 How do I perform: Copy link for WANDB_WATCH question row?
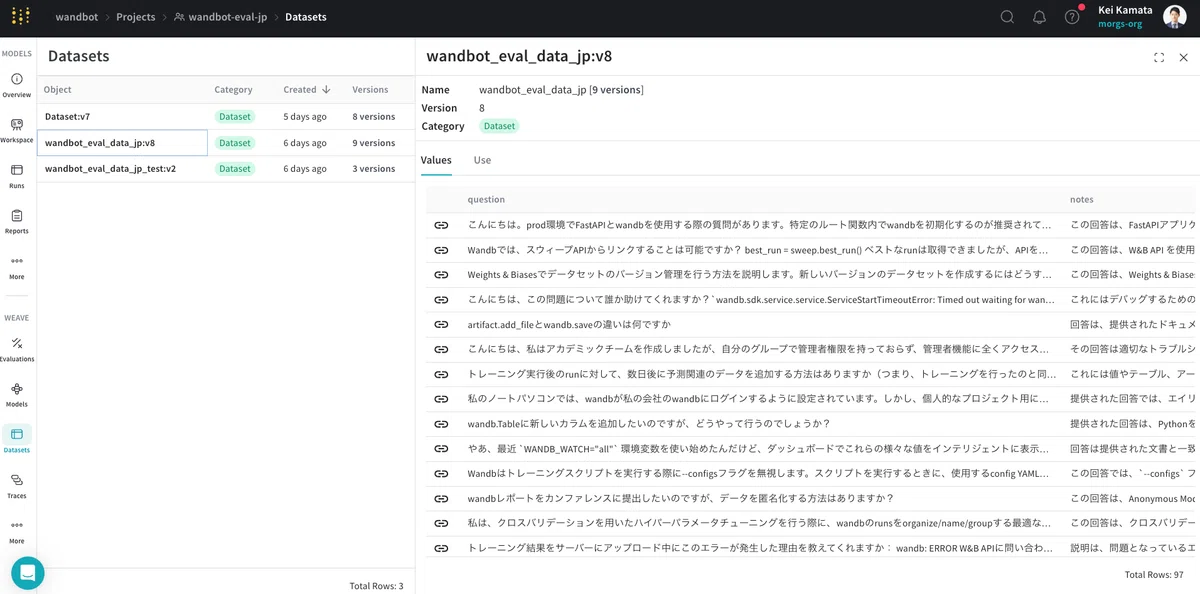click(x=441, y=448)
